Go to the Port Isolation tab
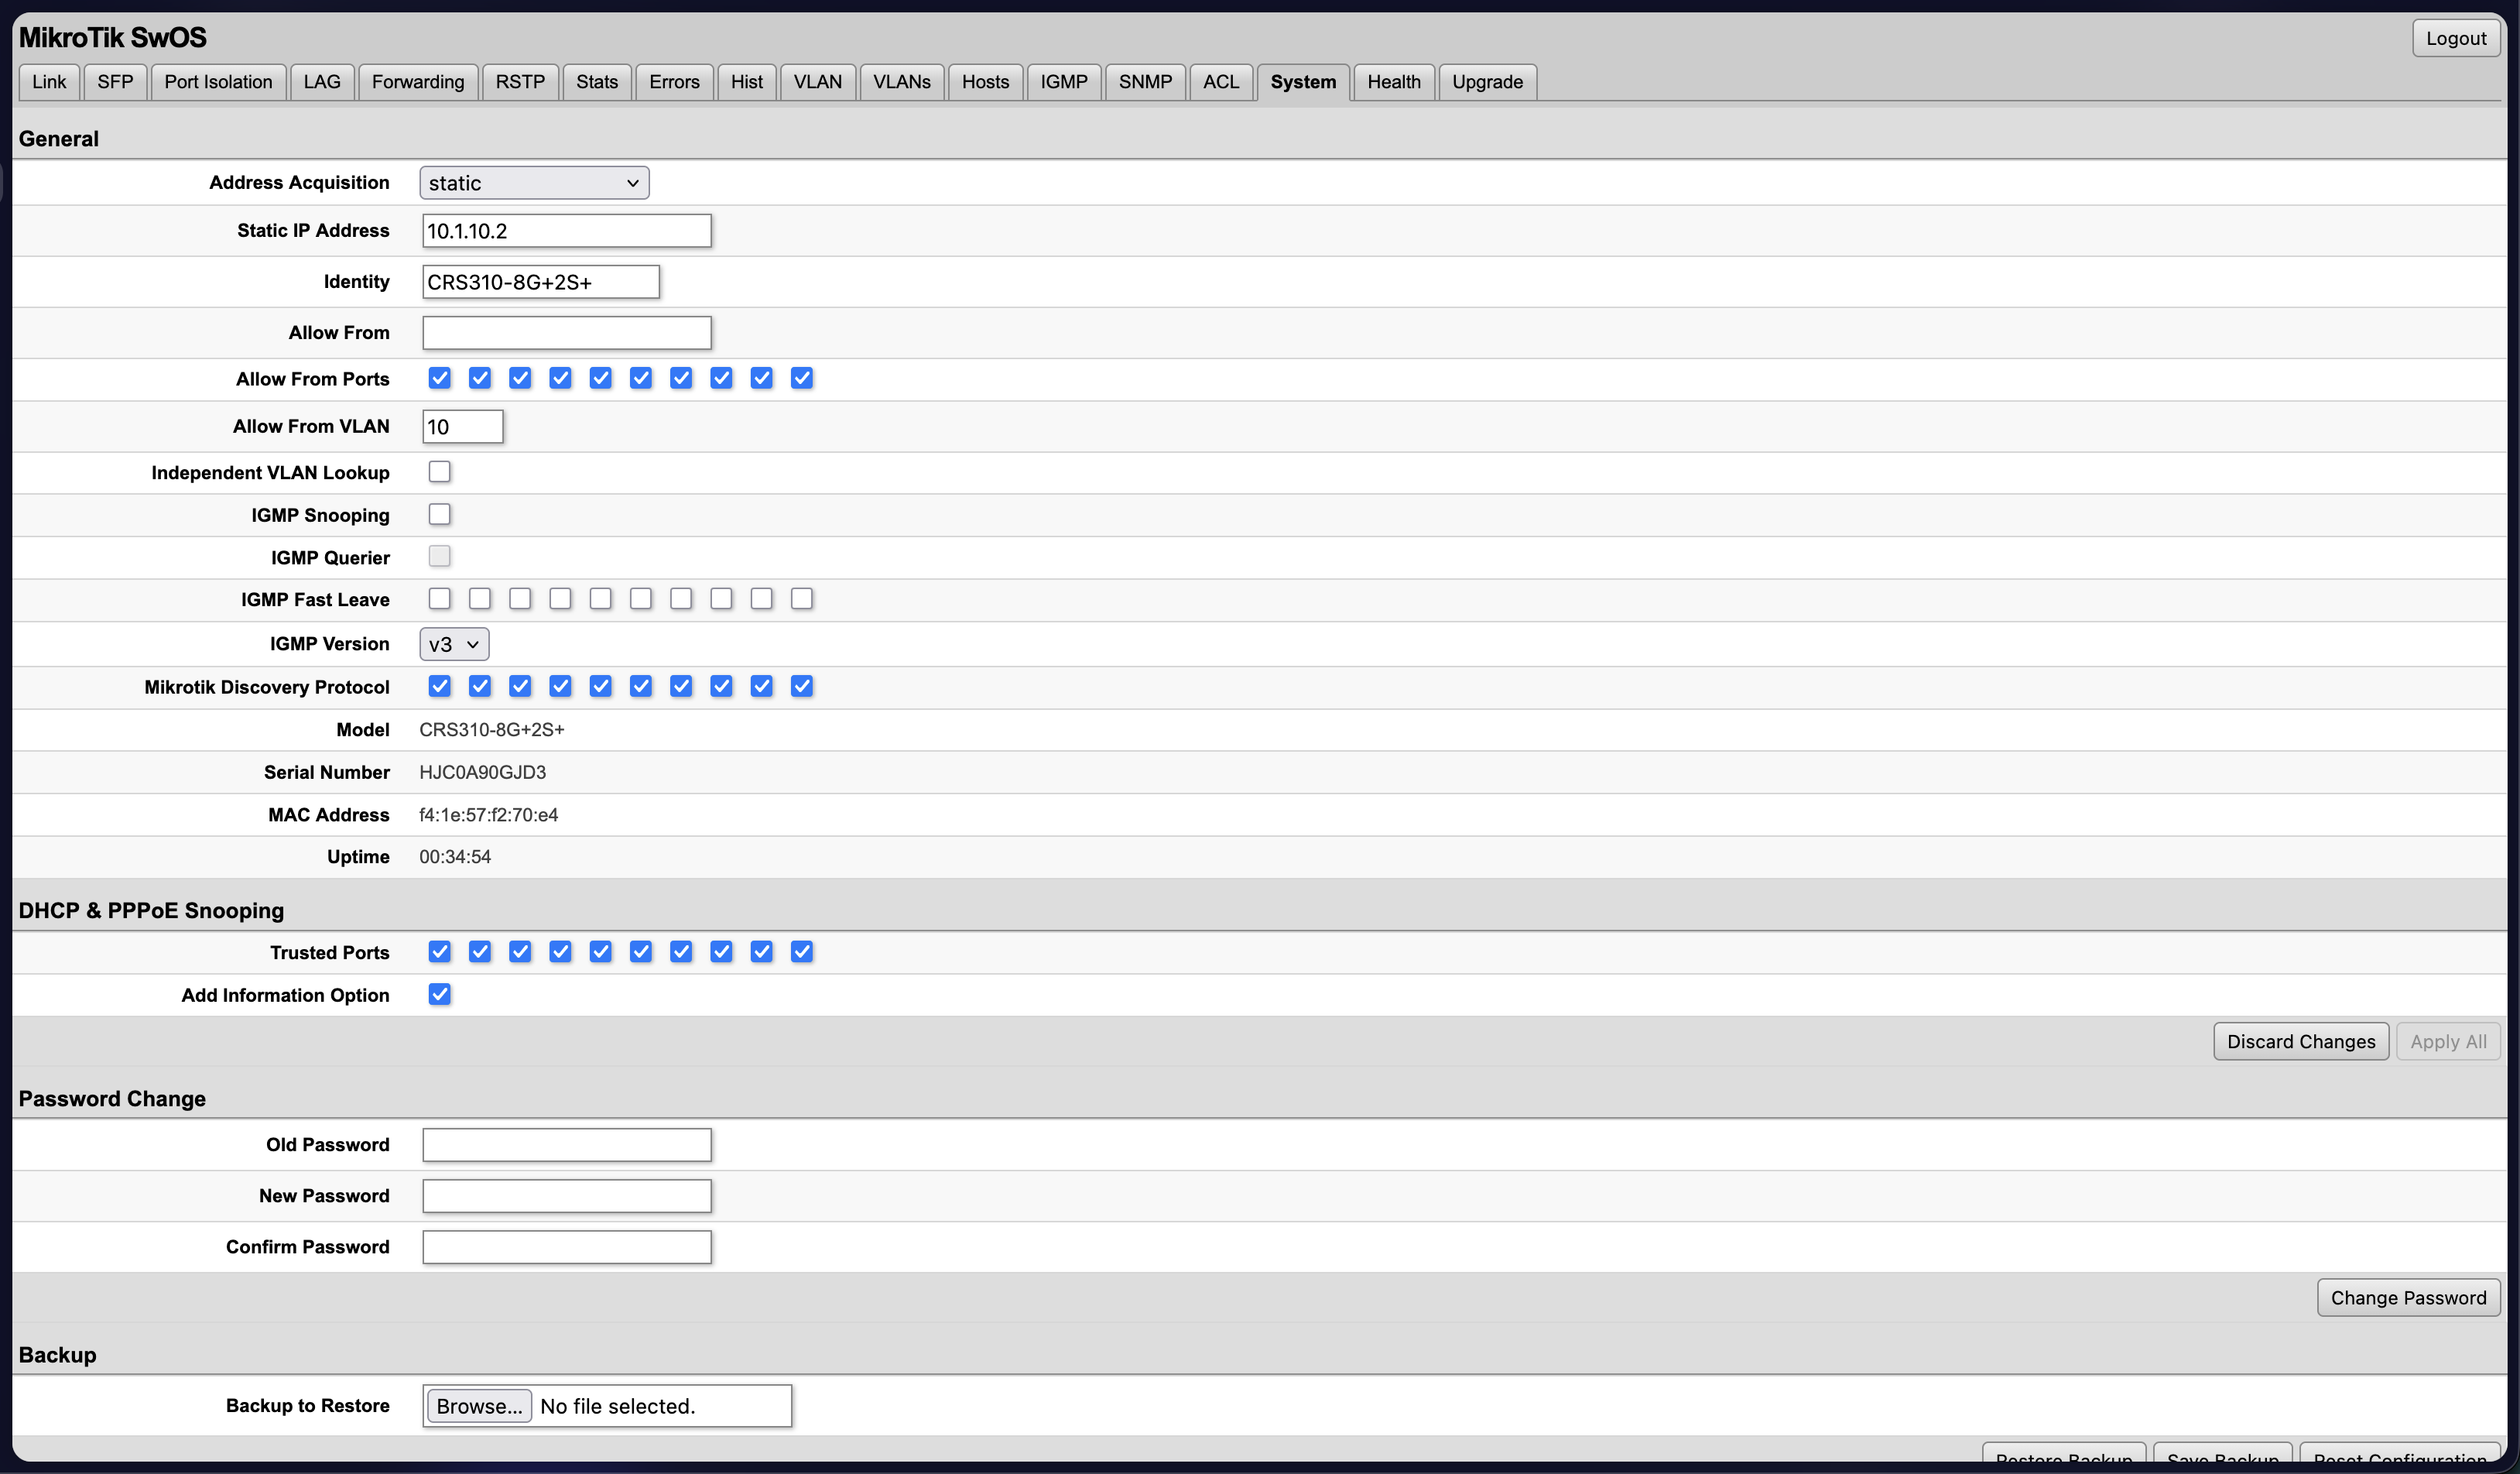2520x1474 pixels. (218, 82)
